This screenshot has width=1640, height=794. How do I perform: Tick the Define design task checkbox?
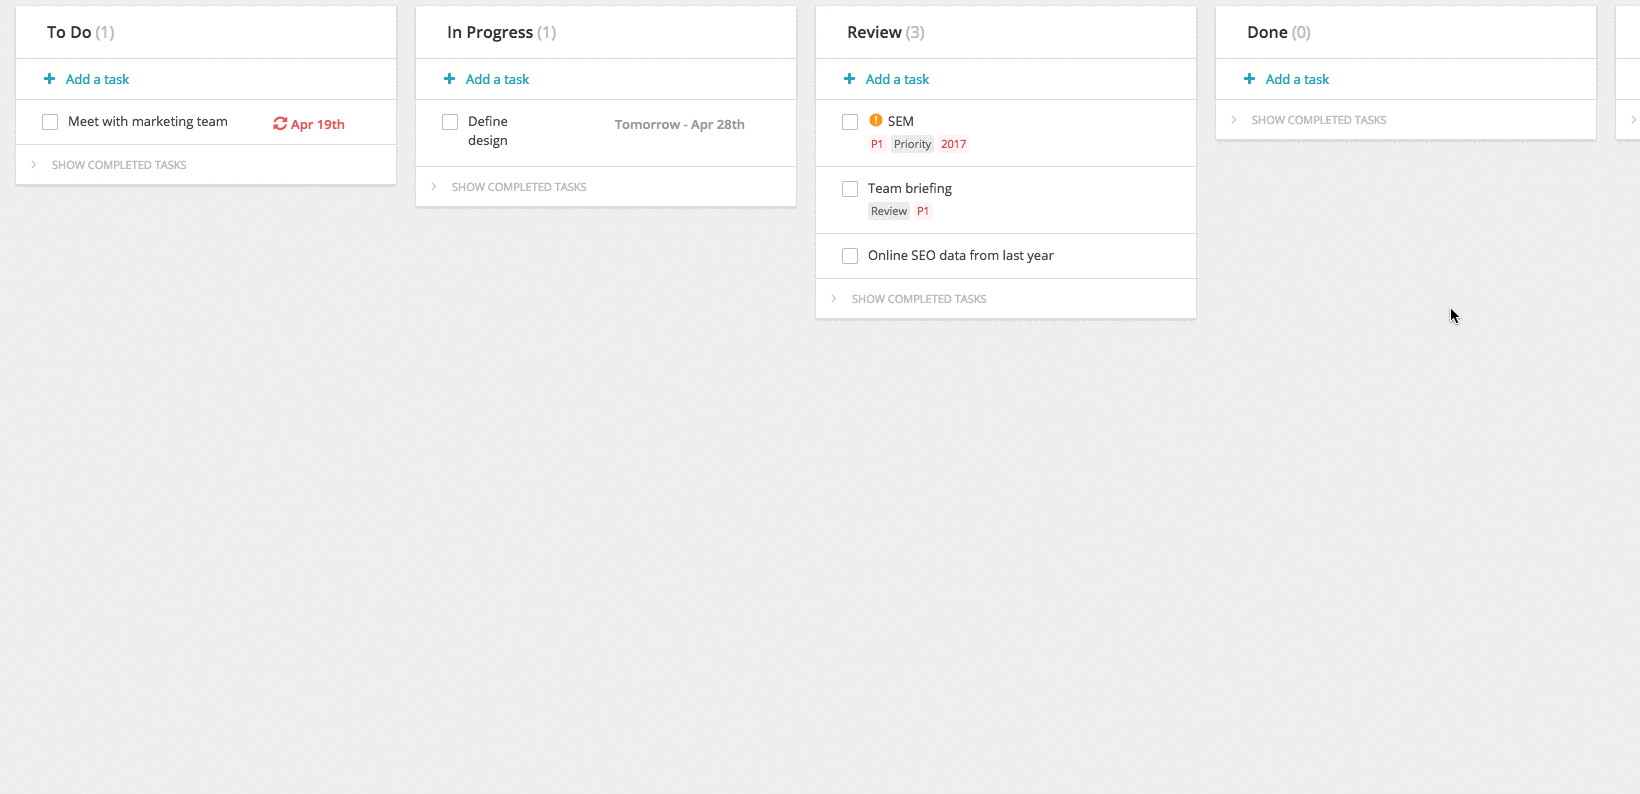pyautogui.click(x=450, y=122)
